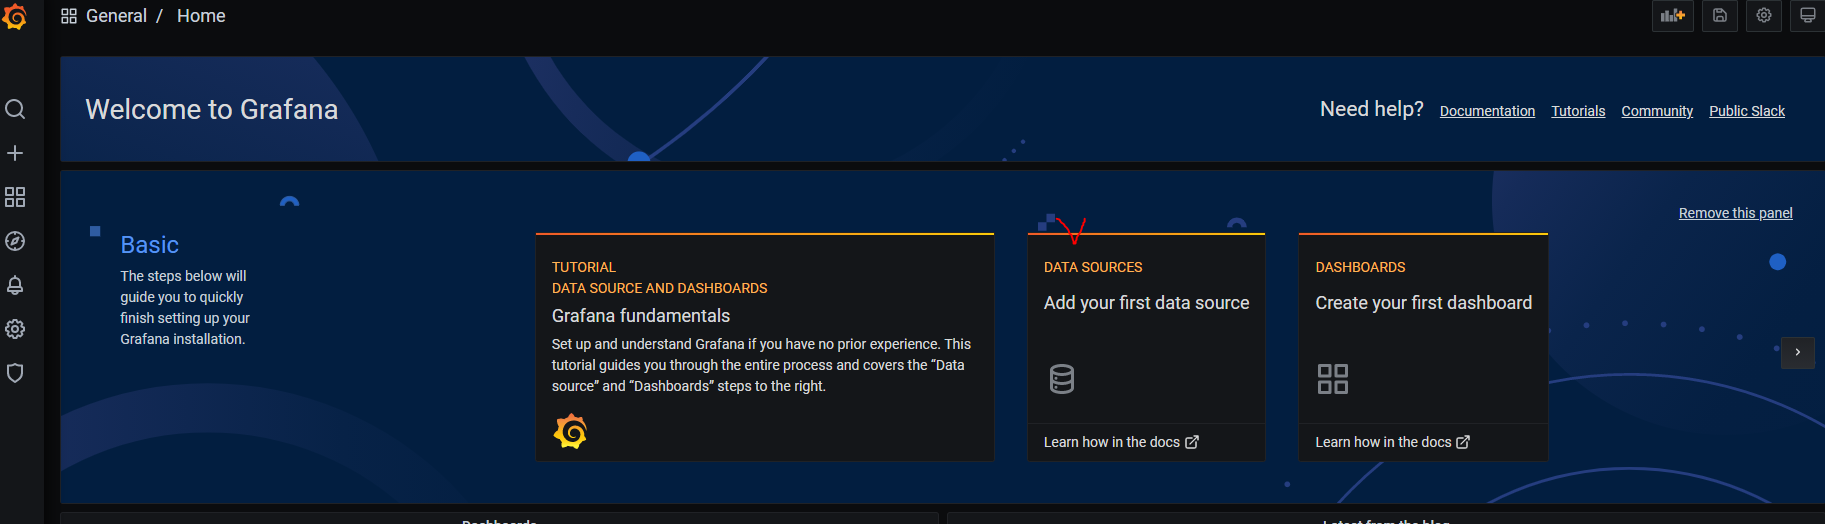Click external link icon under Dashboards card
The image size is (1825, 524).
point(1463,442)
